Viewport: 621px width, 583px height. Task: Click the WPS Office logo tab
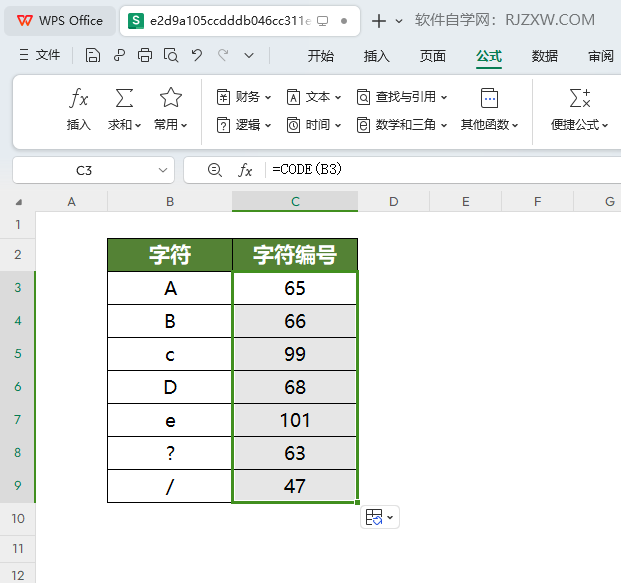60,21
